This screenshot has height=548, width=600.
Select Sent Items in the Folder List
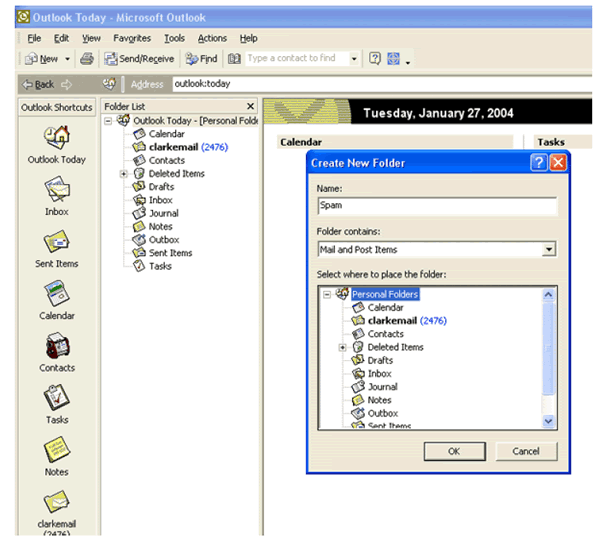[x=170, y=253]
